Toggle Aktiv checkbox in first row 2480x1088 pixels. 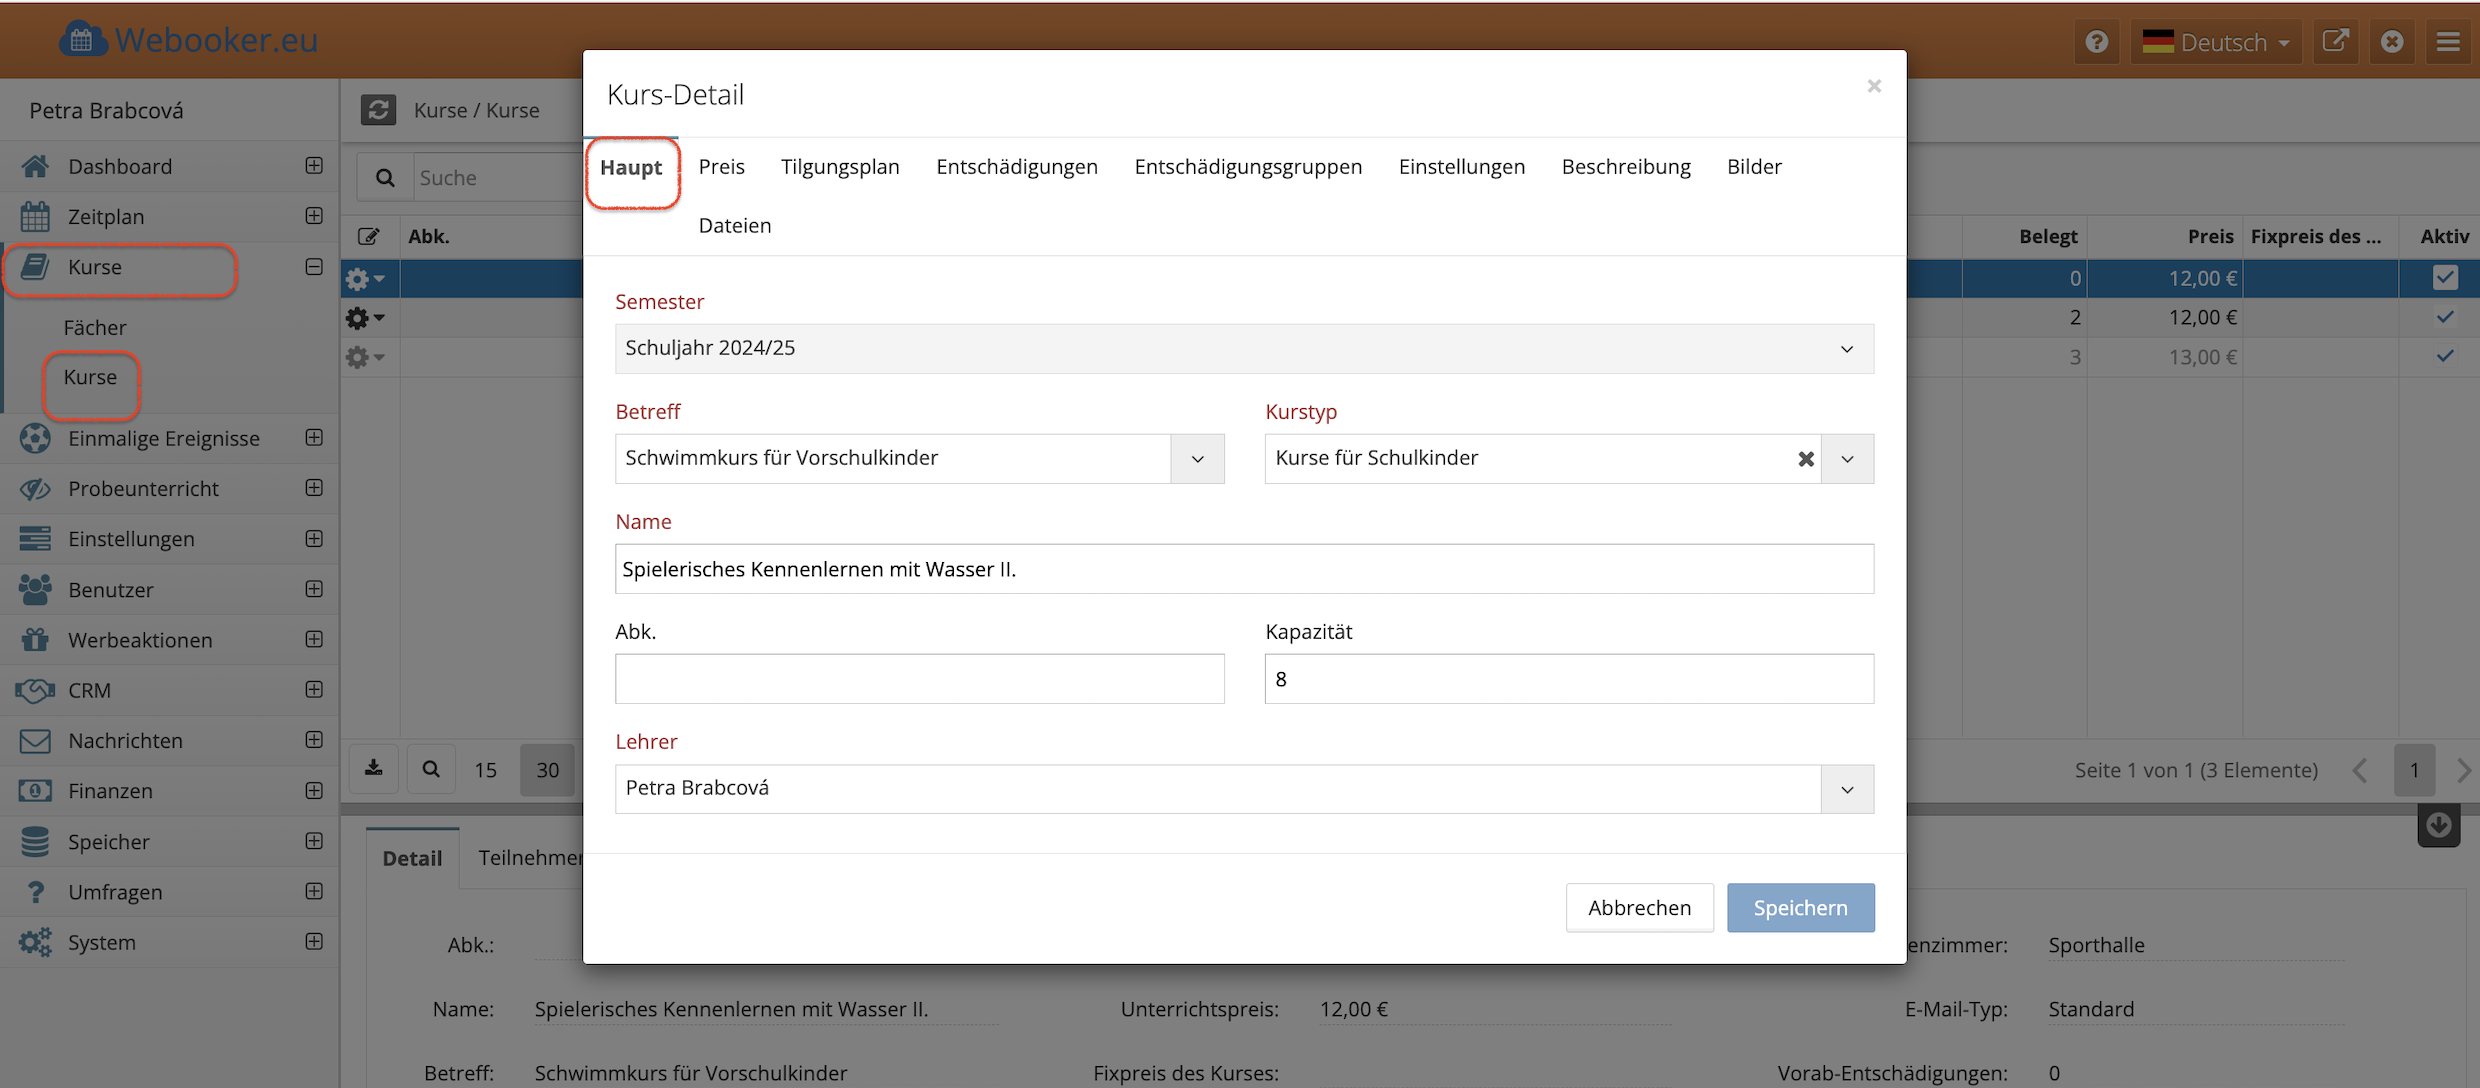pos(2444,278)
